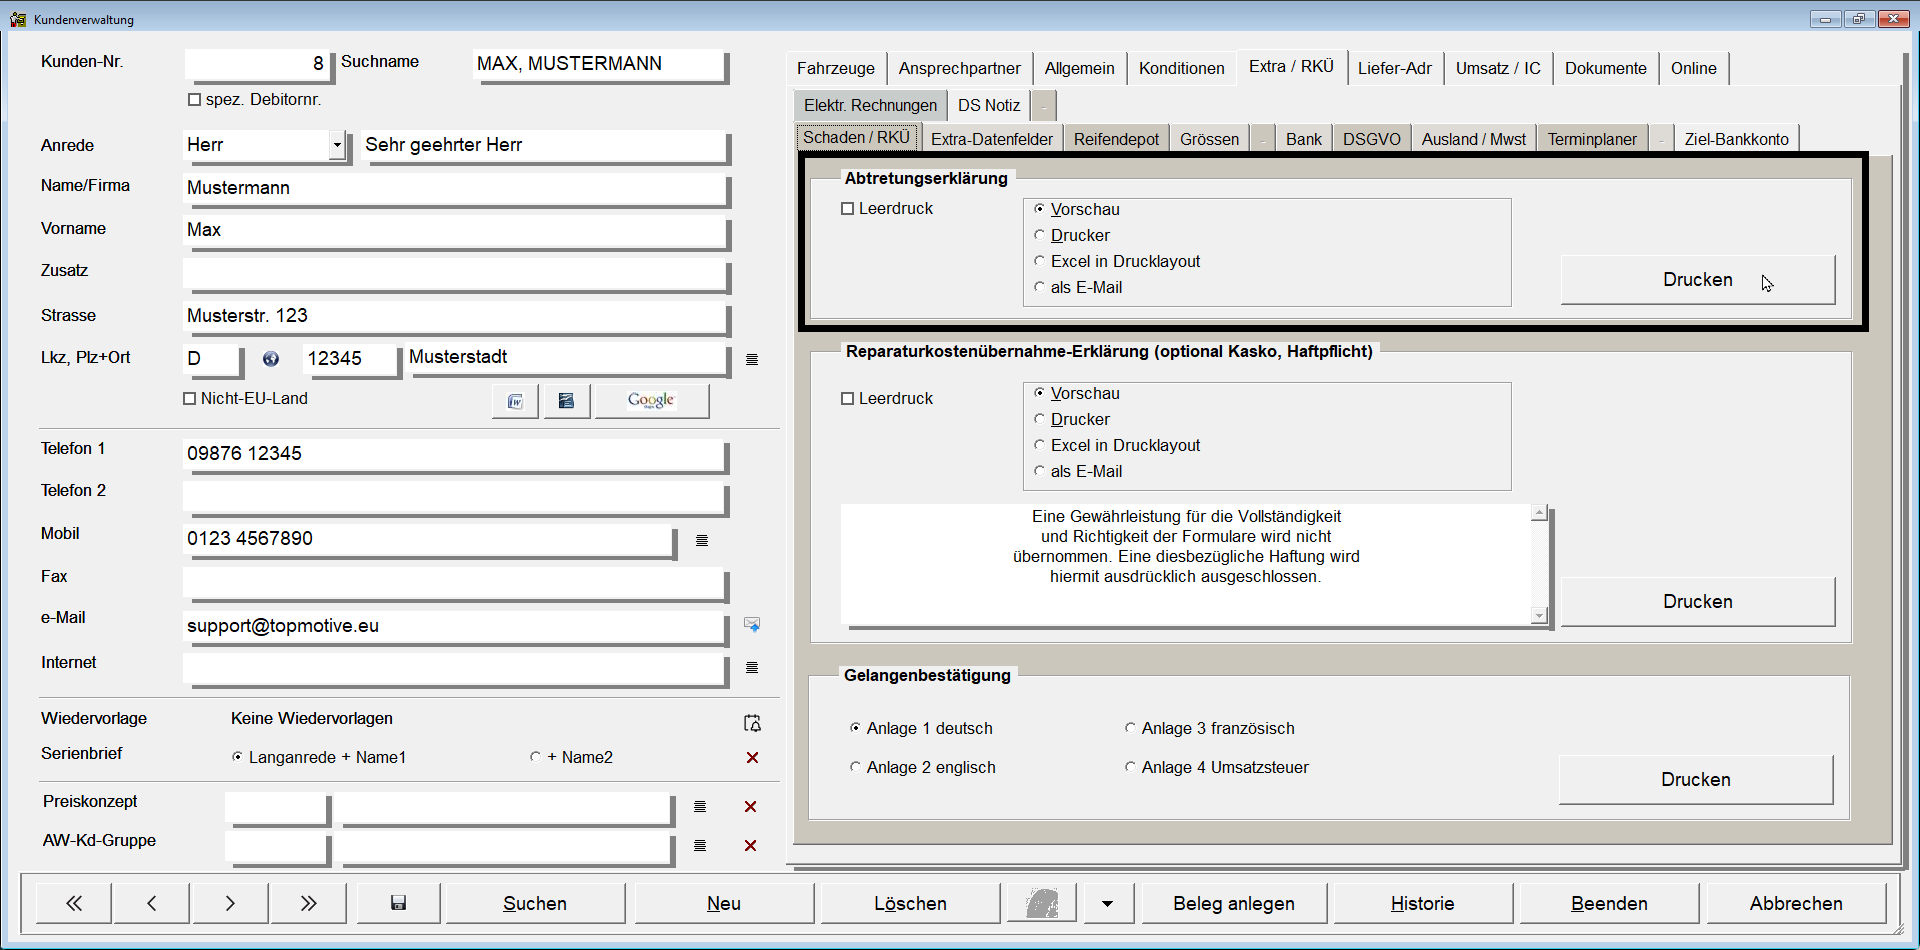
Task: Open the DSGVO sub-tab
Action: (x=1371, y=139)
